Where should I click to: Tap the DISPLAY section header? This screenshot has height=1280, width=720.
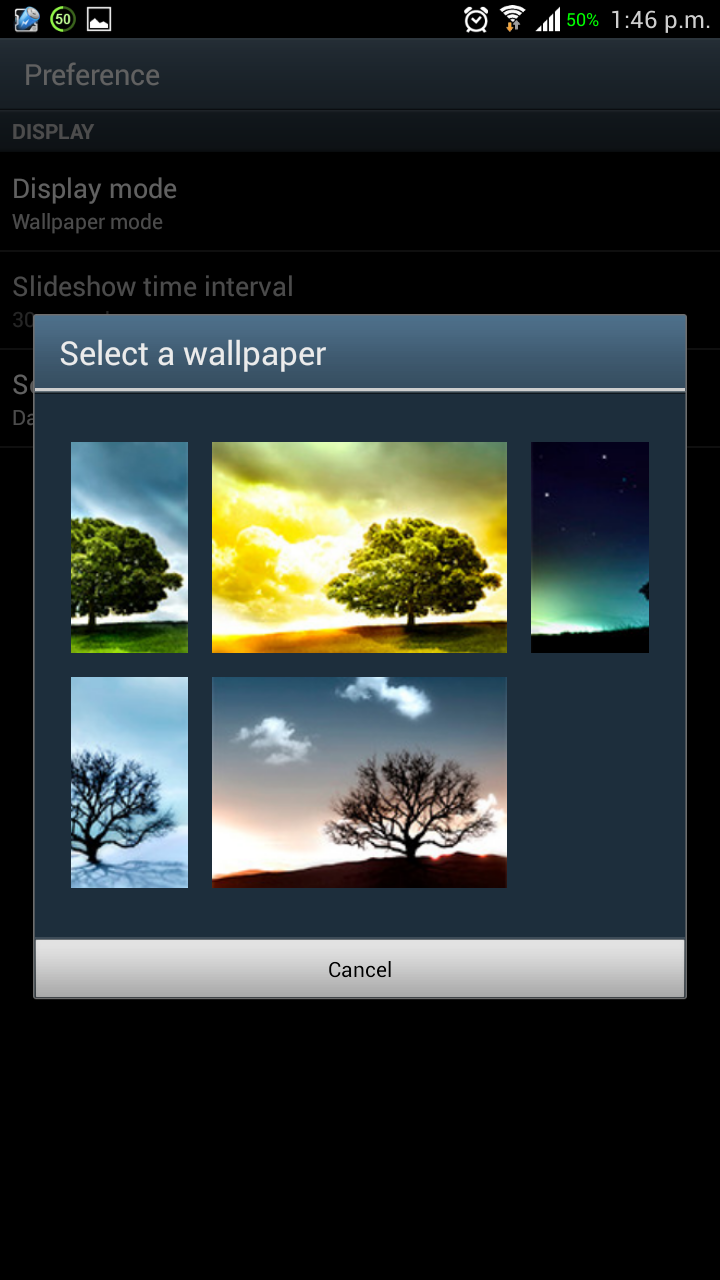tap(53, 132)
